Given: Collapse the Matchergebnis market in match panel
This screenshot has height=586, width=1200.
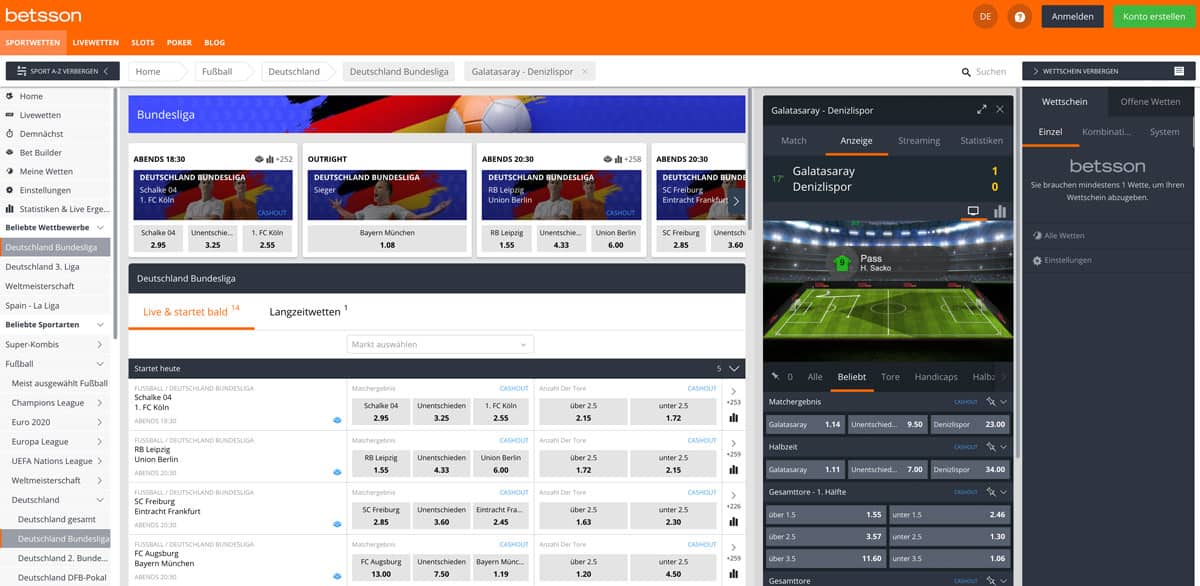Looking at the screenshot, I should tap(1004, 401).
